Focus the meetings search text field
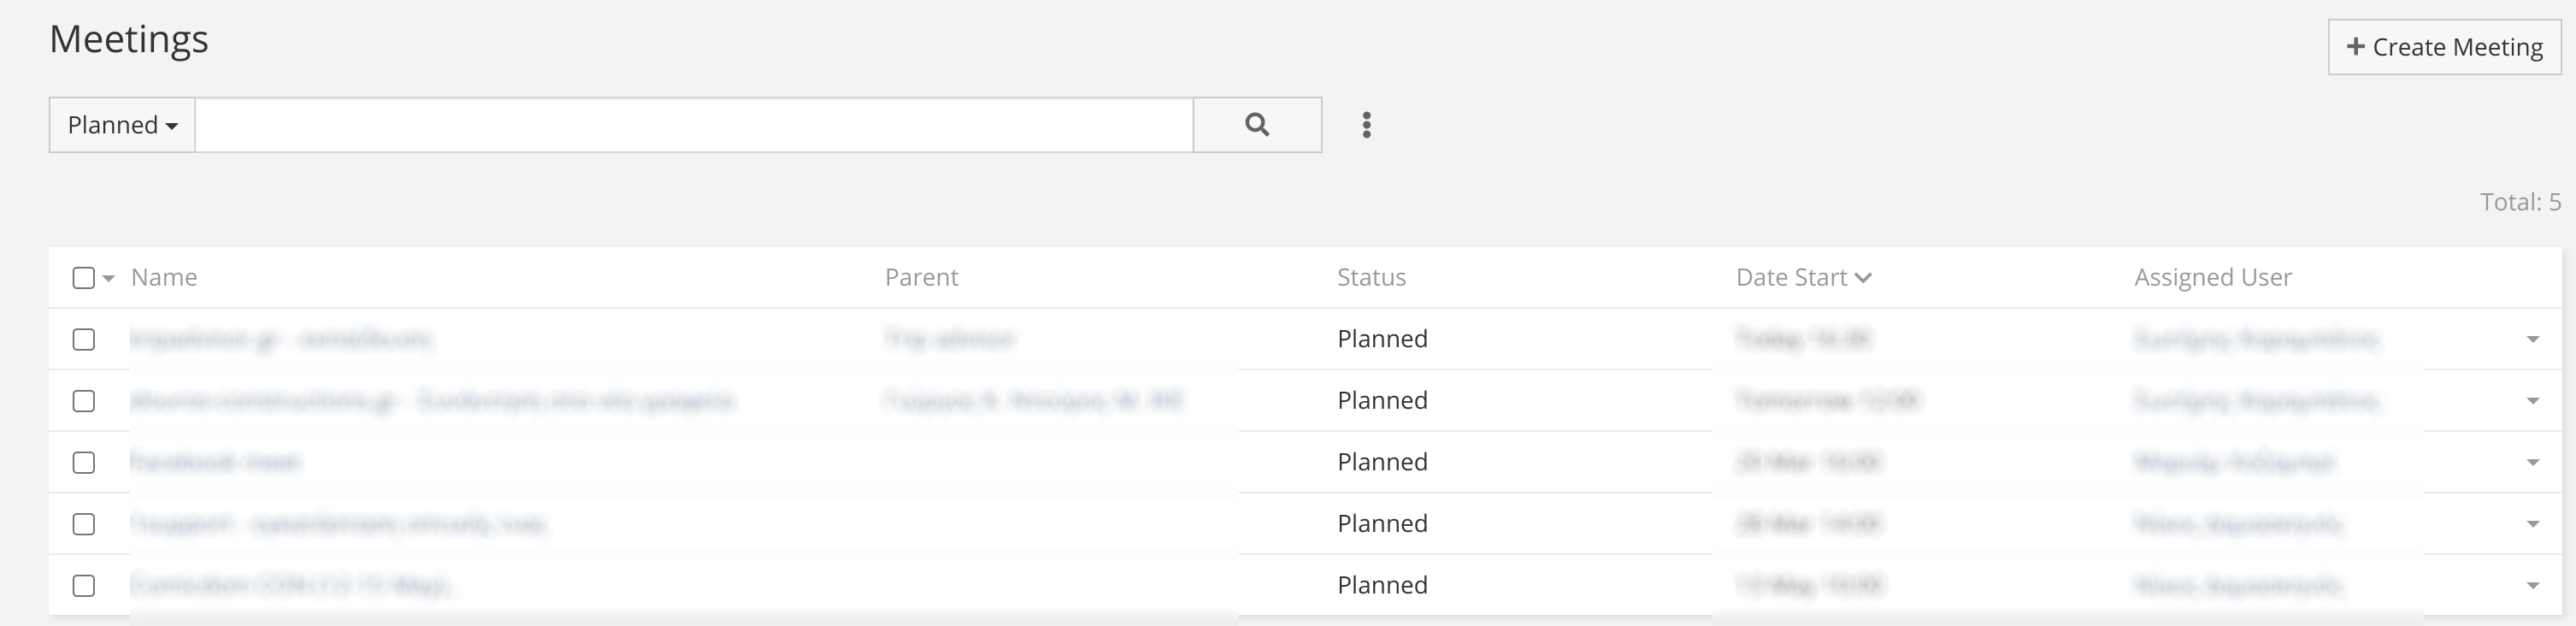The width and height of the screenshot is (2576, 626). coord(694,125)
